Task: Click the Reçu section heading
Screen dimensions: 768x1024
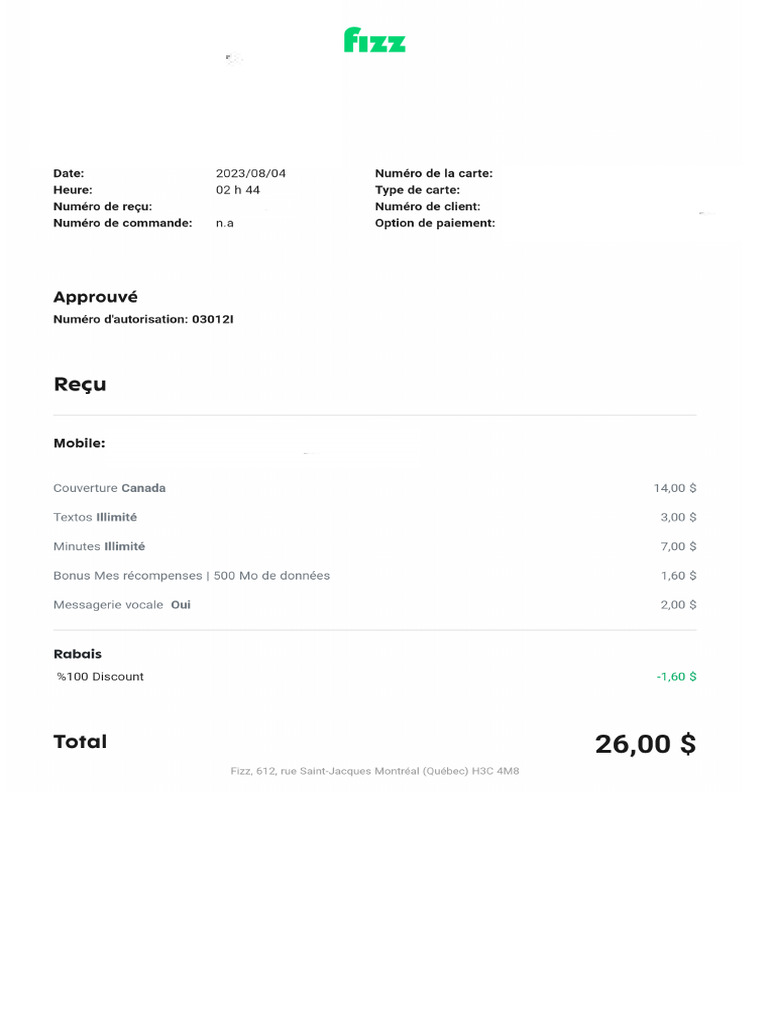Action: [x=79, y=384]
